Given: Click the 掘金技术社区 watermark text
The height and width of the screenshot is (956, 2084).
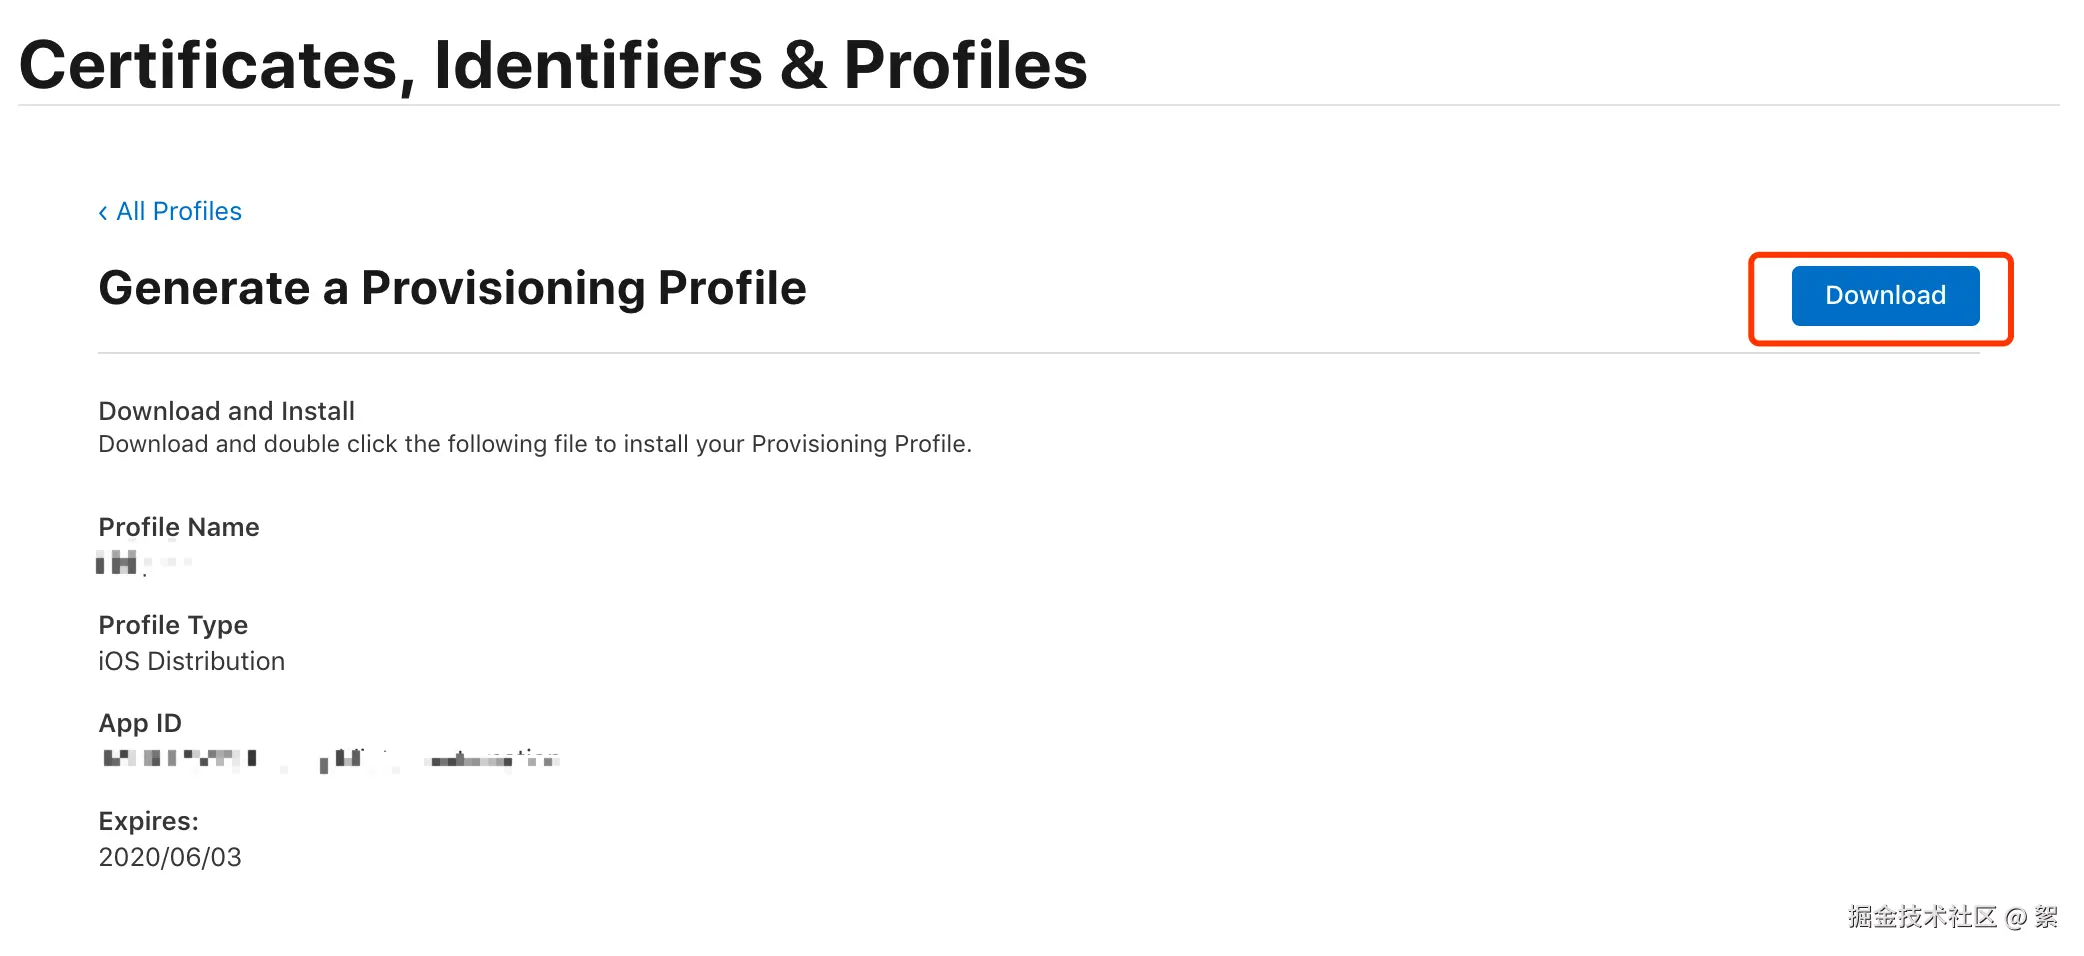Looking at the screenshot, I should click(x=1921, y=916).
